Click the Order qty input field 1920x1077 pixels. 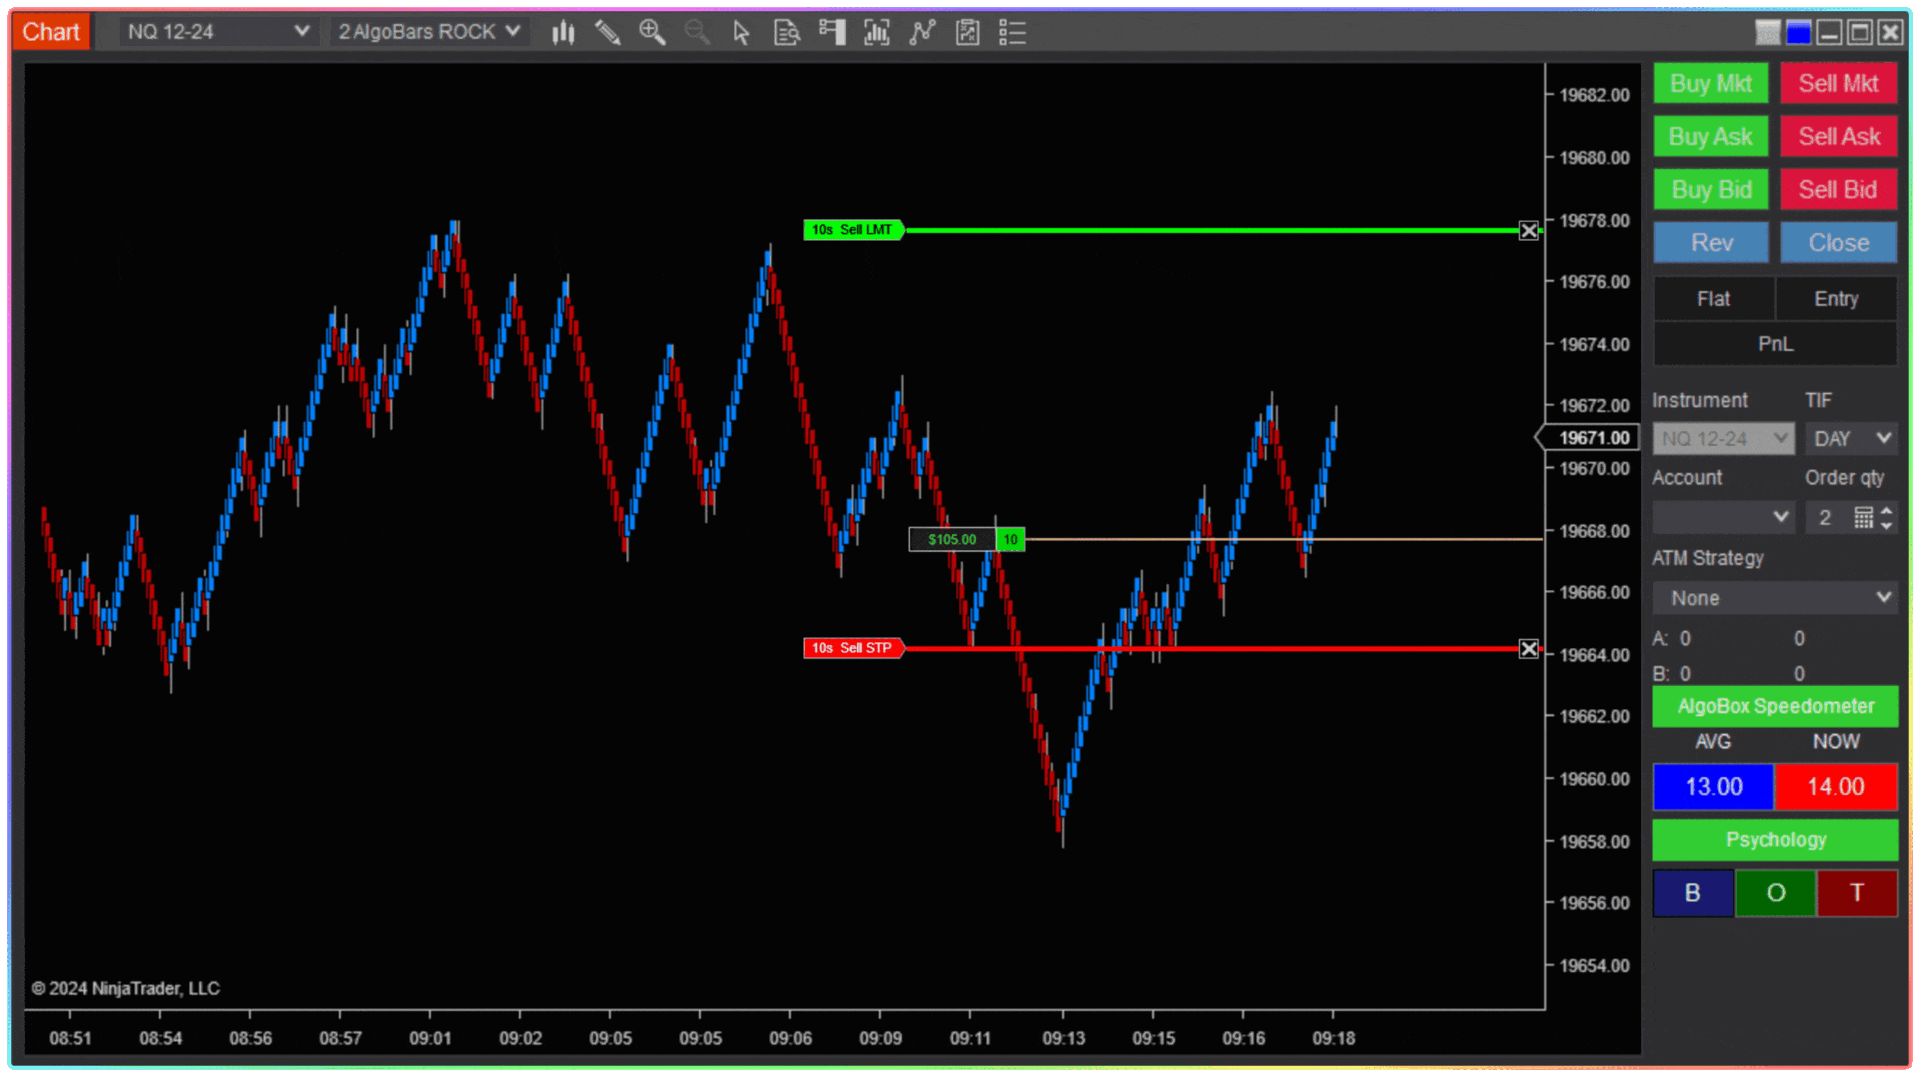[x=1826, y=517]
